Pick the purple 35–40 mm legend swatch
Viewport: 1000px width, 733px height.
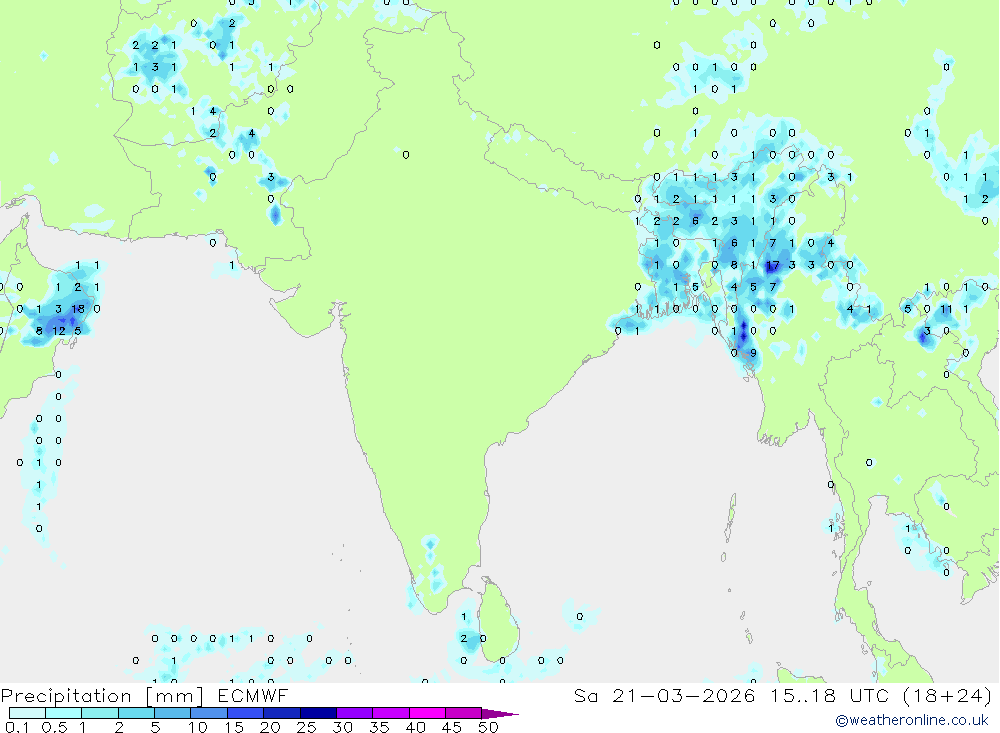[x=390, y=713]
